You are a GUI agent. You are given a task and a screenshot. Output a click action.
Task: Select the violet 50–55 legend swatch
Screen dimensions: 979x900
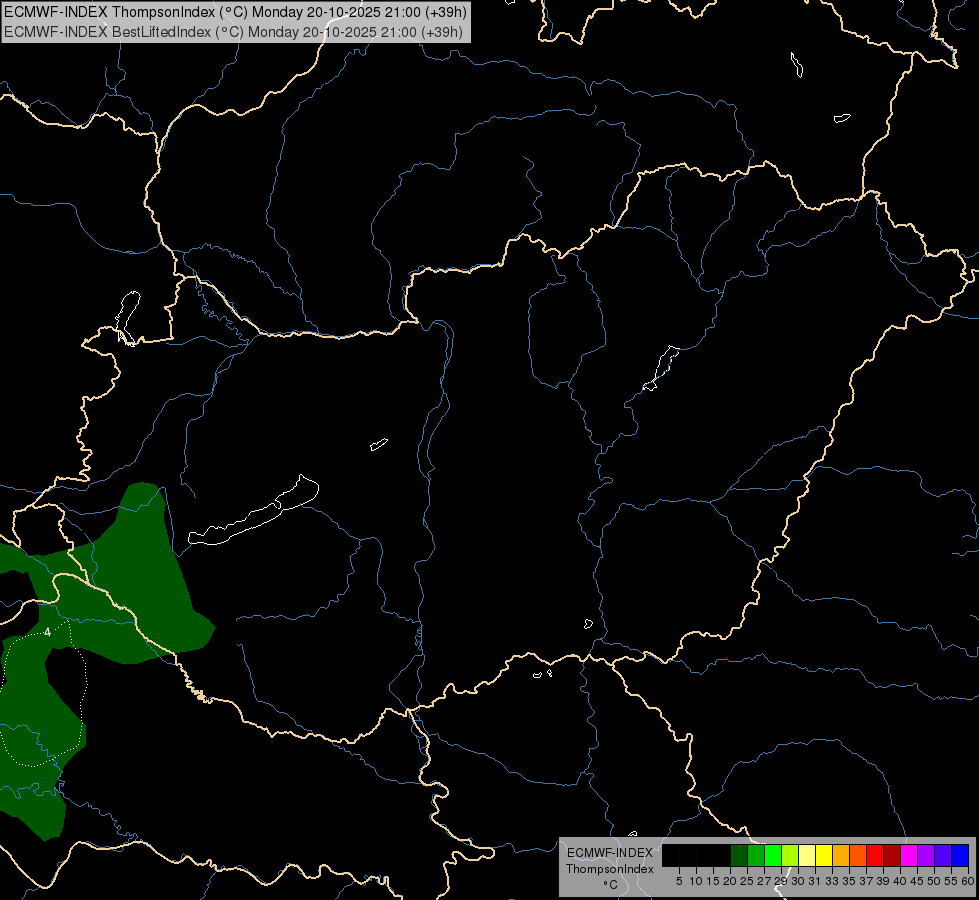(943, 855)
